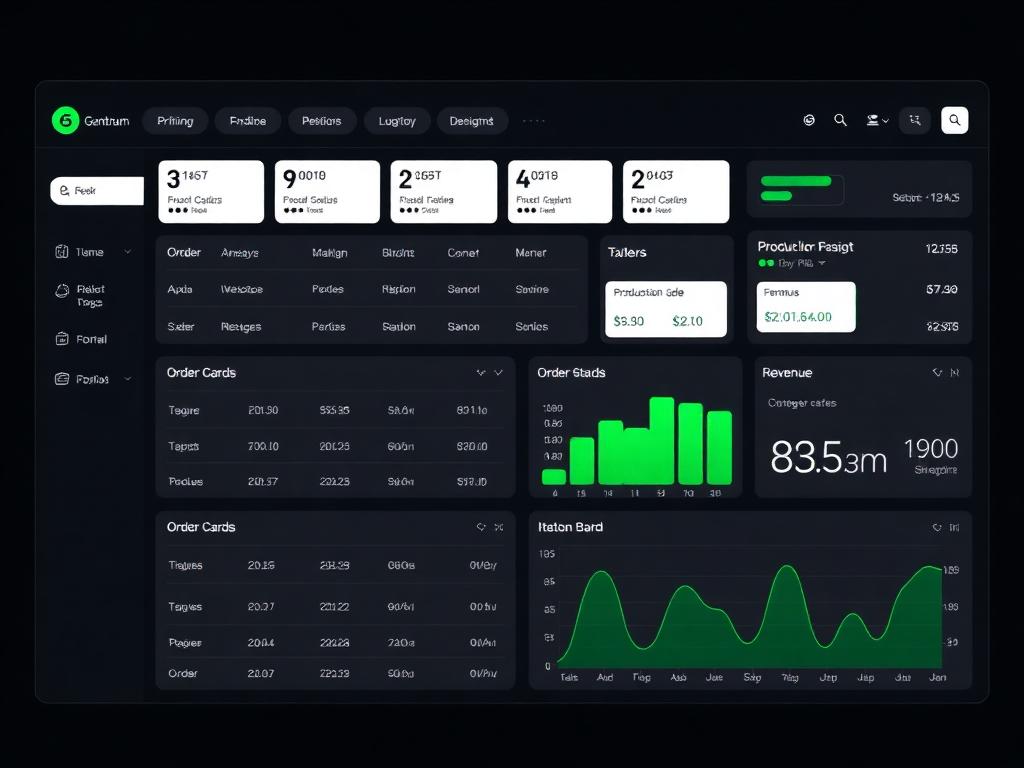1024x768 pixels.
Task: Click the circular refresh icon in header
Action: pos(809,120)
